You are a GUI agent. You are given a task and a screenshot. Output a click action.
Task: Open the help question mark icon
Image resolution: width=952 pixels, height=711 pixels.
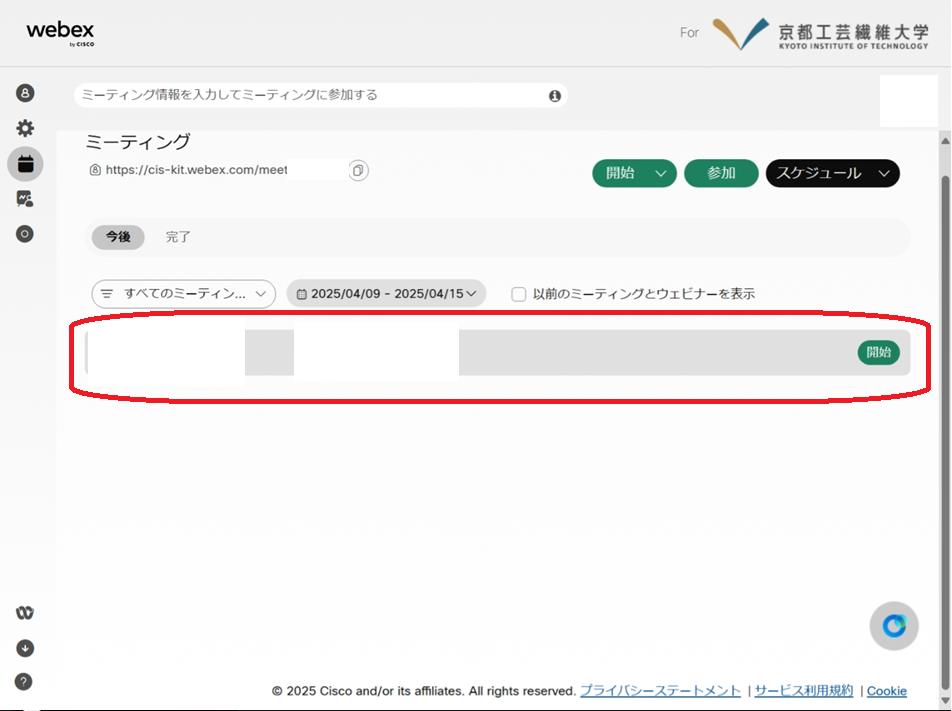pyautogui.click(x=24, y=681)
